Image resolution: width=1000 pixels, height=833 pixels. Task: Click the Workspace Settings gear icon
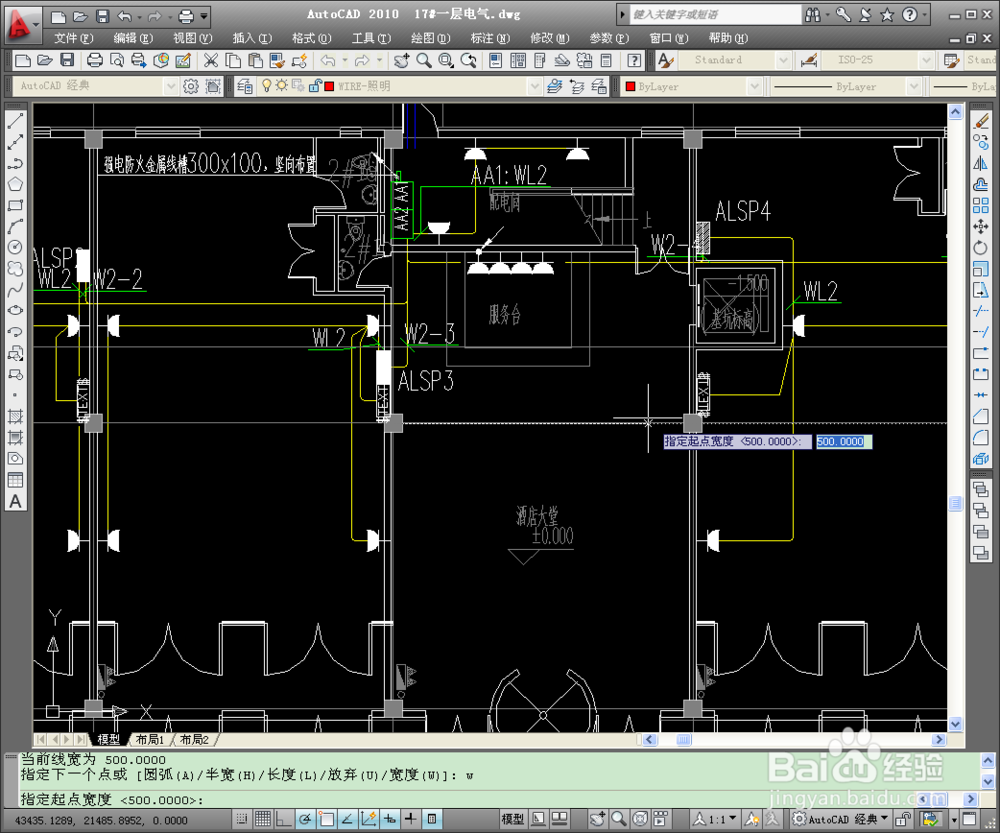[x=191, y=86]
